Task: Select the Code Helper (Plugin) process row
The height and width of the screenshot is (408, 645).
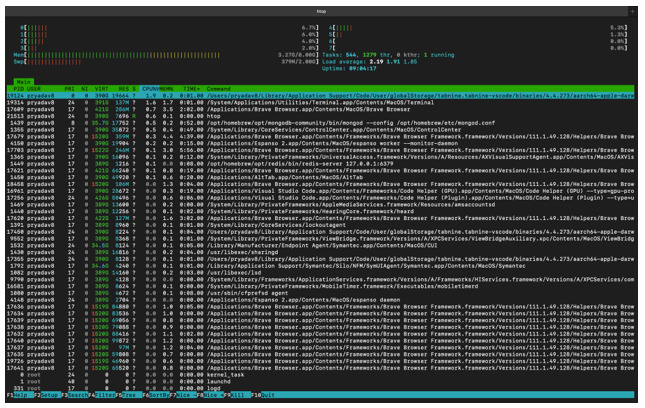Action: coord(320,198)
